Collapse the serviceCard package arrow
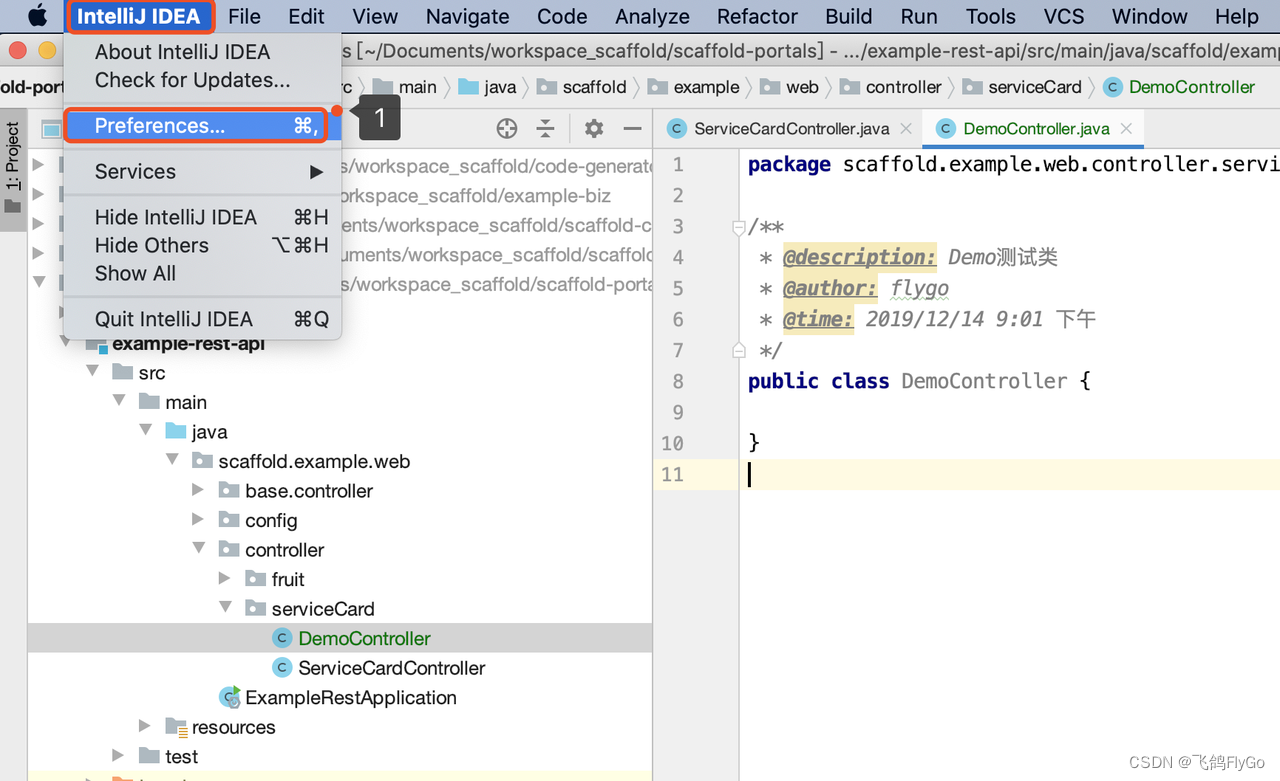The image size is (1280, 781). (x=225, y=607)
